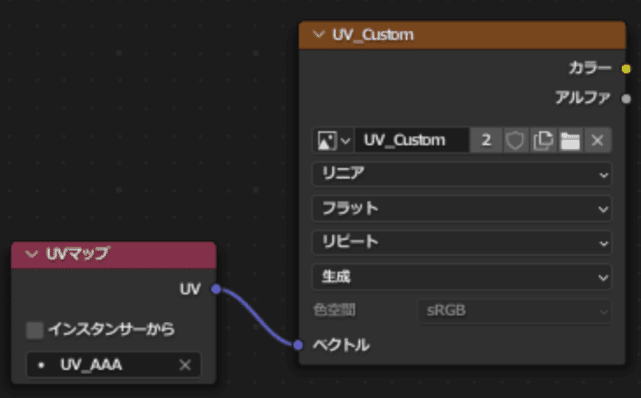The image size is (641, 398).
Task: Click the ベクトル input socket
Action: point(298,345)
